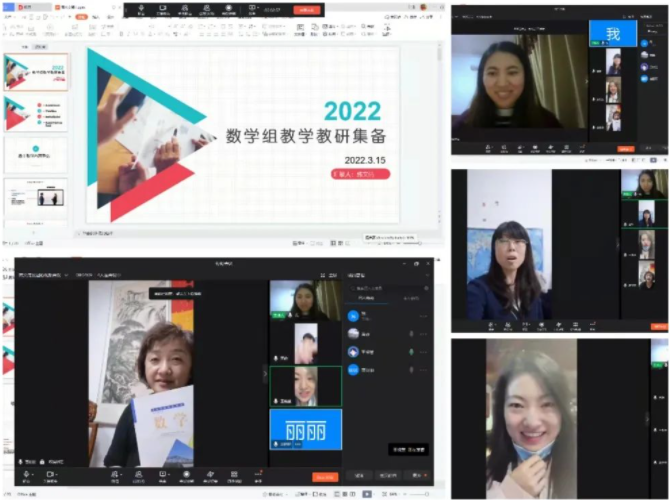Open invite icon in floating meeting toolbar
This screenshot has width=670, height=500.
185,8
